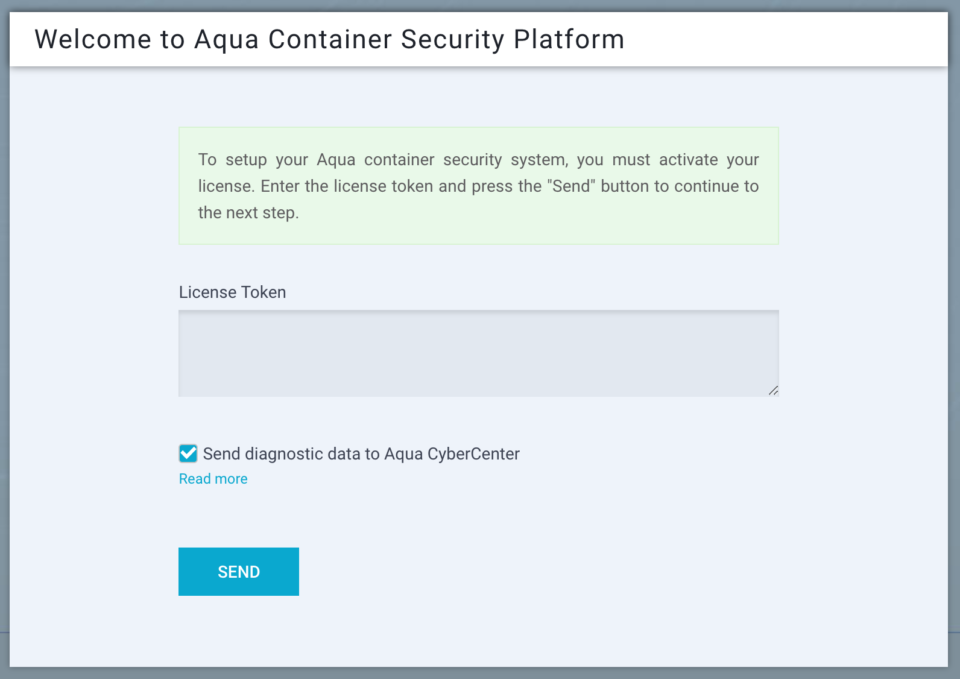Focus the empty license token textbox

tap(478, 350)
